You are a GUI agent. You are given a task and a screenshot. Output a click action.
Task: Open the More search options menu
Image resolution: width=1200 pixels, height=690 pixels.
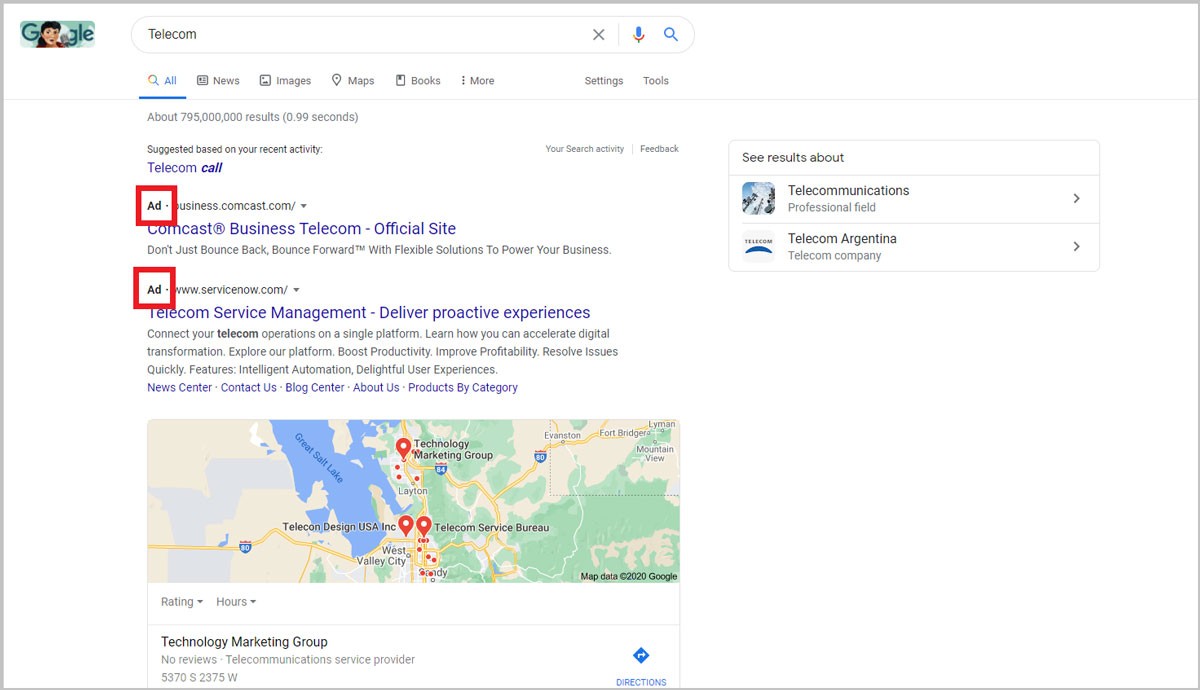(477, 81)
